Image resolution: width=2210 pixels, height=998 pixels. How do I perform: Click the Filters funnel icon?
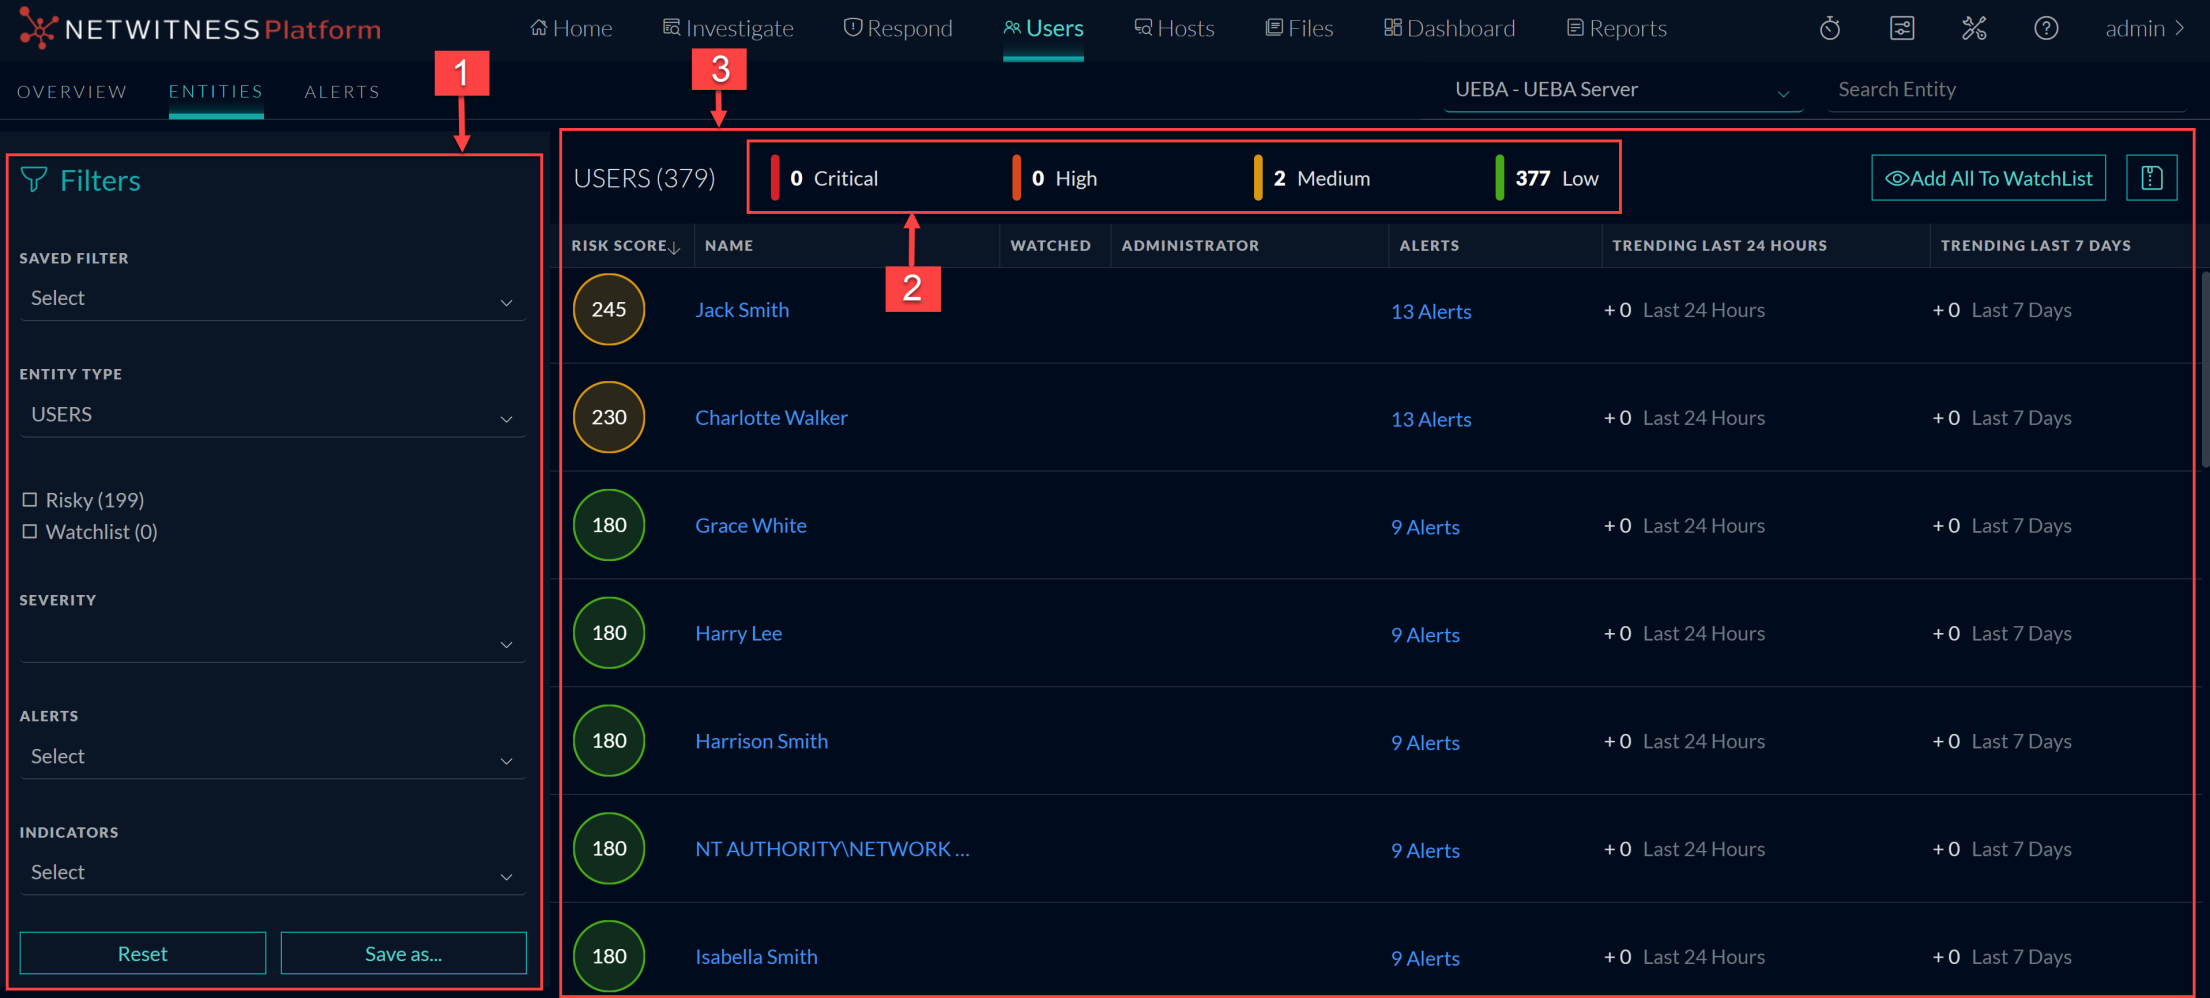34,180
